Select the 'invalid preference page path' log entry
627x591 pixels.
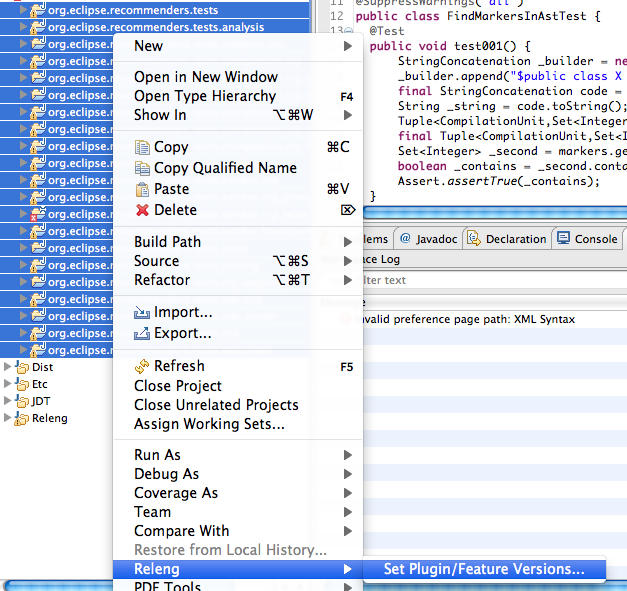click(x=494, y=319)
